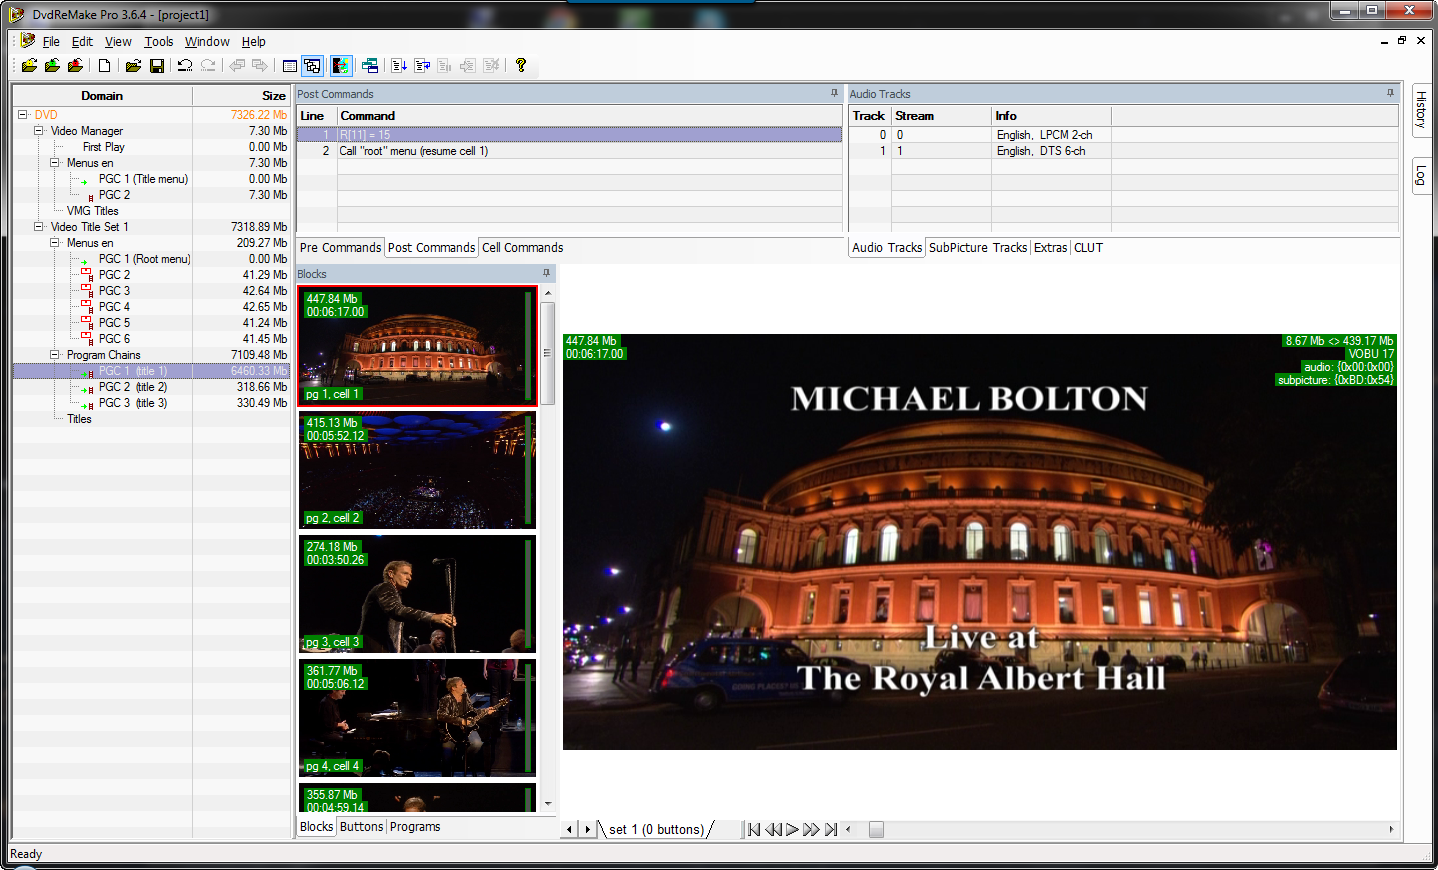
Task: Toggle the colorful preview mode icon
Action: (x=341, y=66)
